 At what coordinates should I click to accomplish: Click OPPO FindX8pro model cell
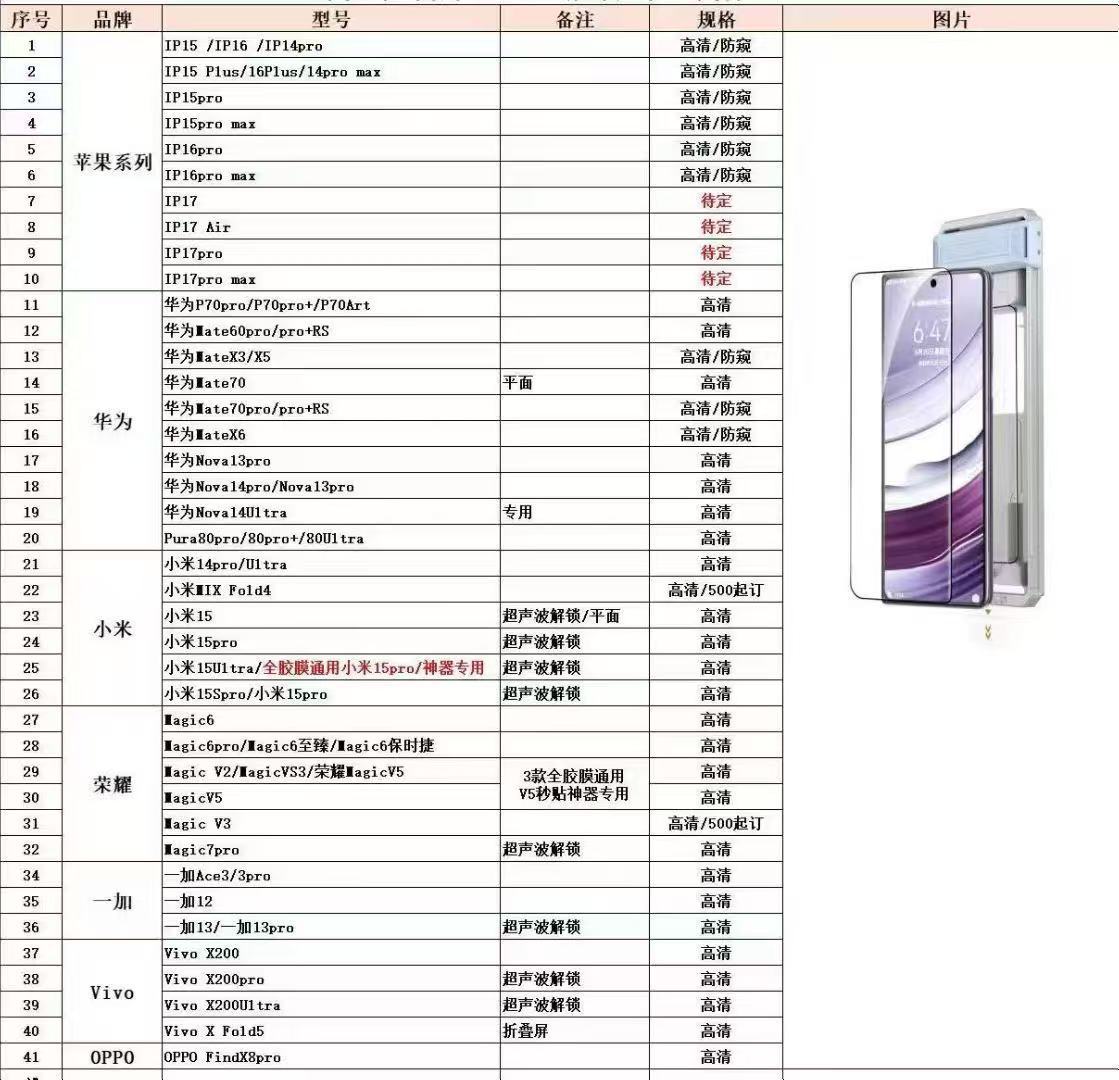click(331, 1057)
